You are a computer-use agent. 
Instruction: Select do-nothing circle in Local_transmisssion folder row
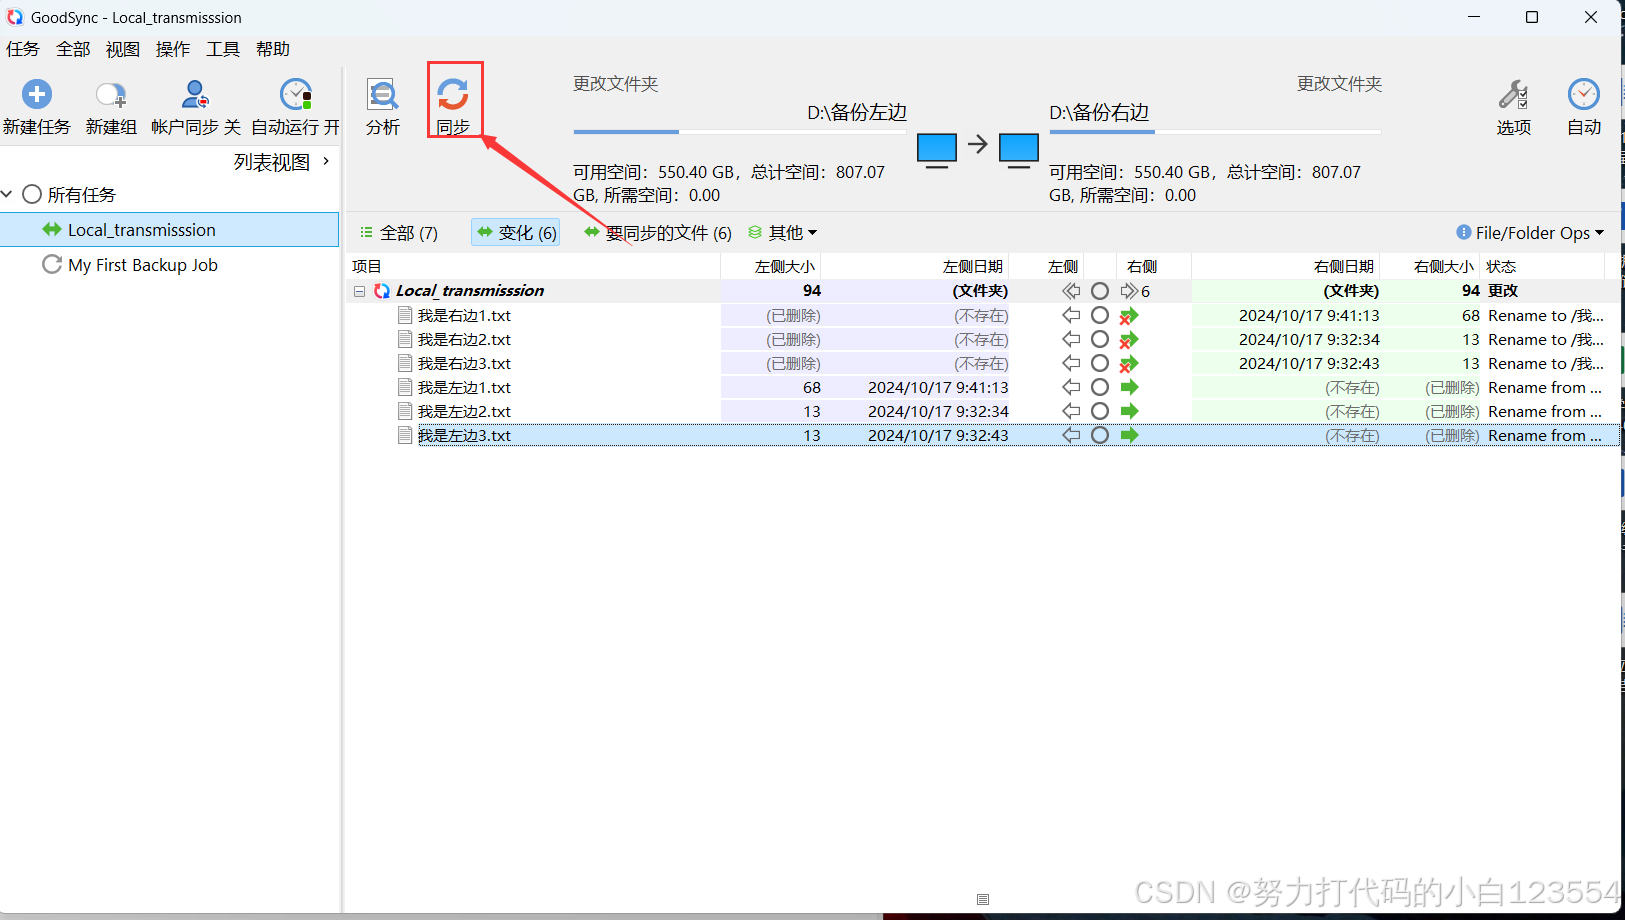(x=1100, y=291)
